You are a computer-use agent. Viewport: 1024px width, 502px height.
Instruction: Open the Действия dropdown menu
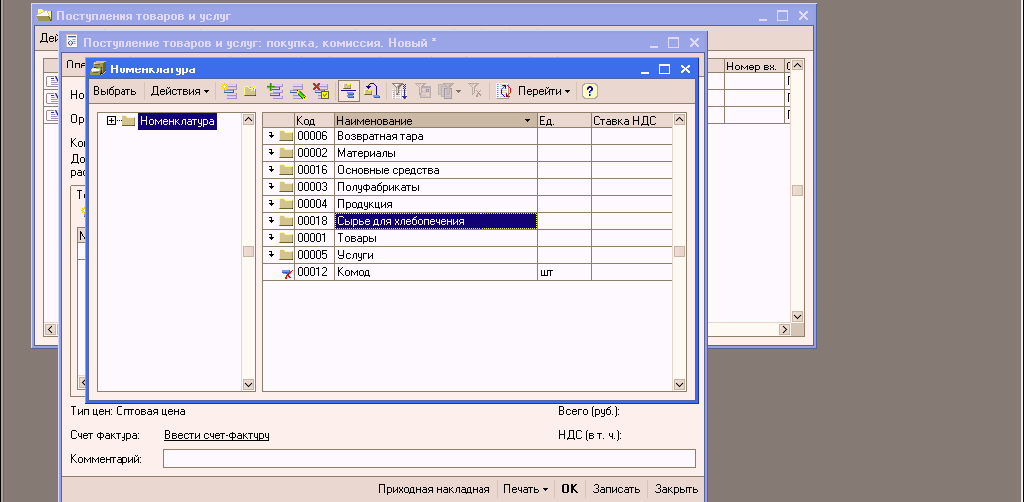179,91
